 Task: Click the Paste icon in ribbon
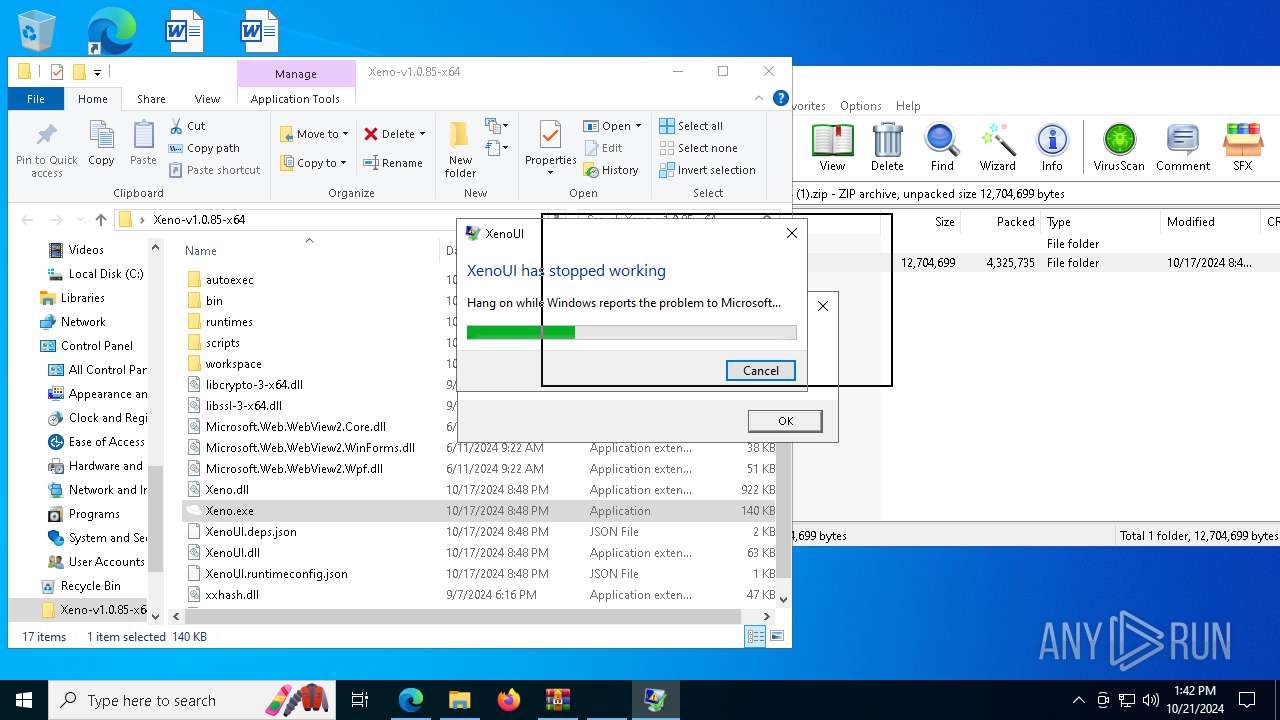(x=143, y=135)
